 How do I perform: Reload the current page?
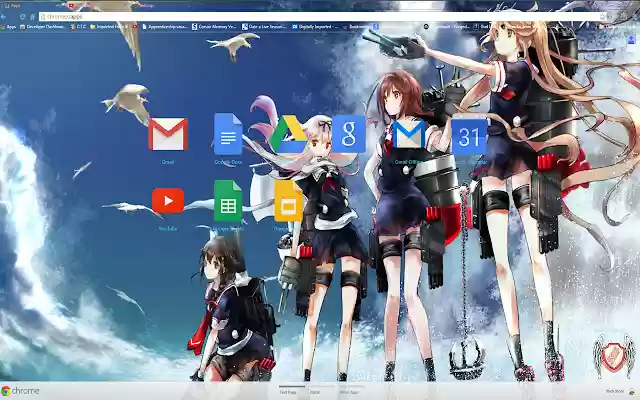[22, 17]
